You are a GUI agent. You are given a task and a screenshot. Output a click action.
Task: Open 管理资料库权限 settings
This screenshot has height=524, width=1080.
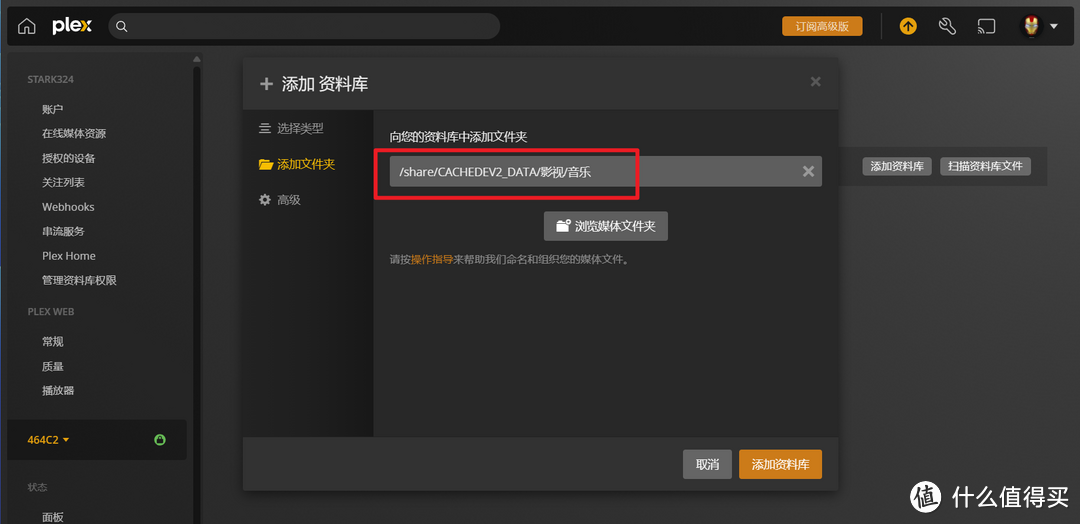point(79,280)
